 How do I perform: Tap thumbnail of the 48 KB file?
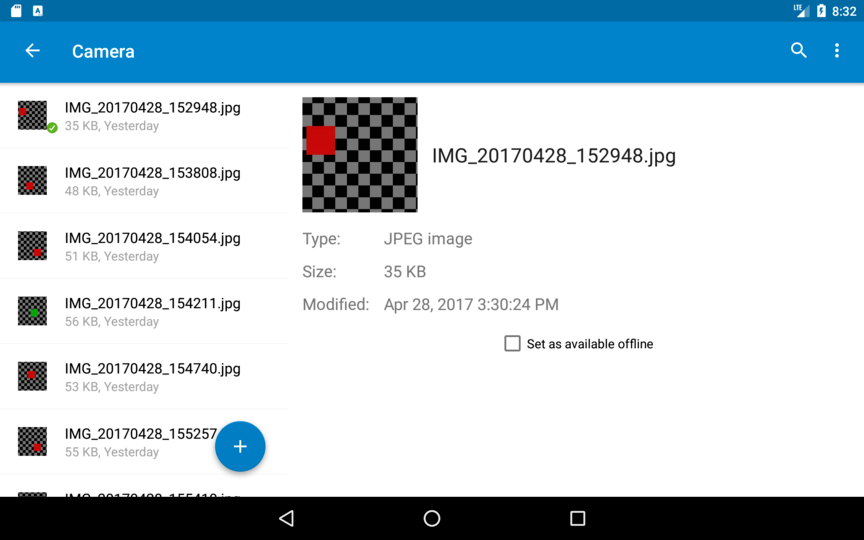33,180
